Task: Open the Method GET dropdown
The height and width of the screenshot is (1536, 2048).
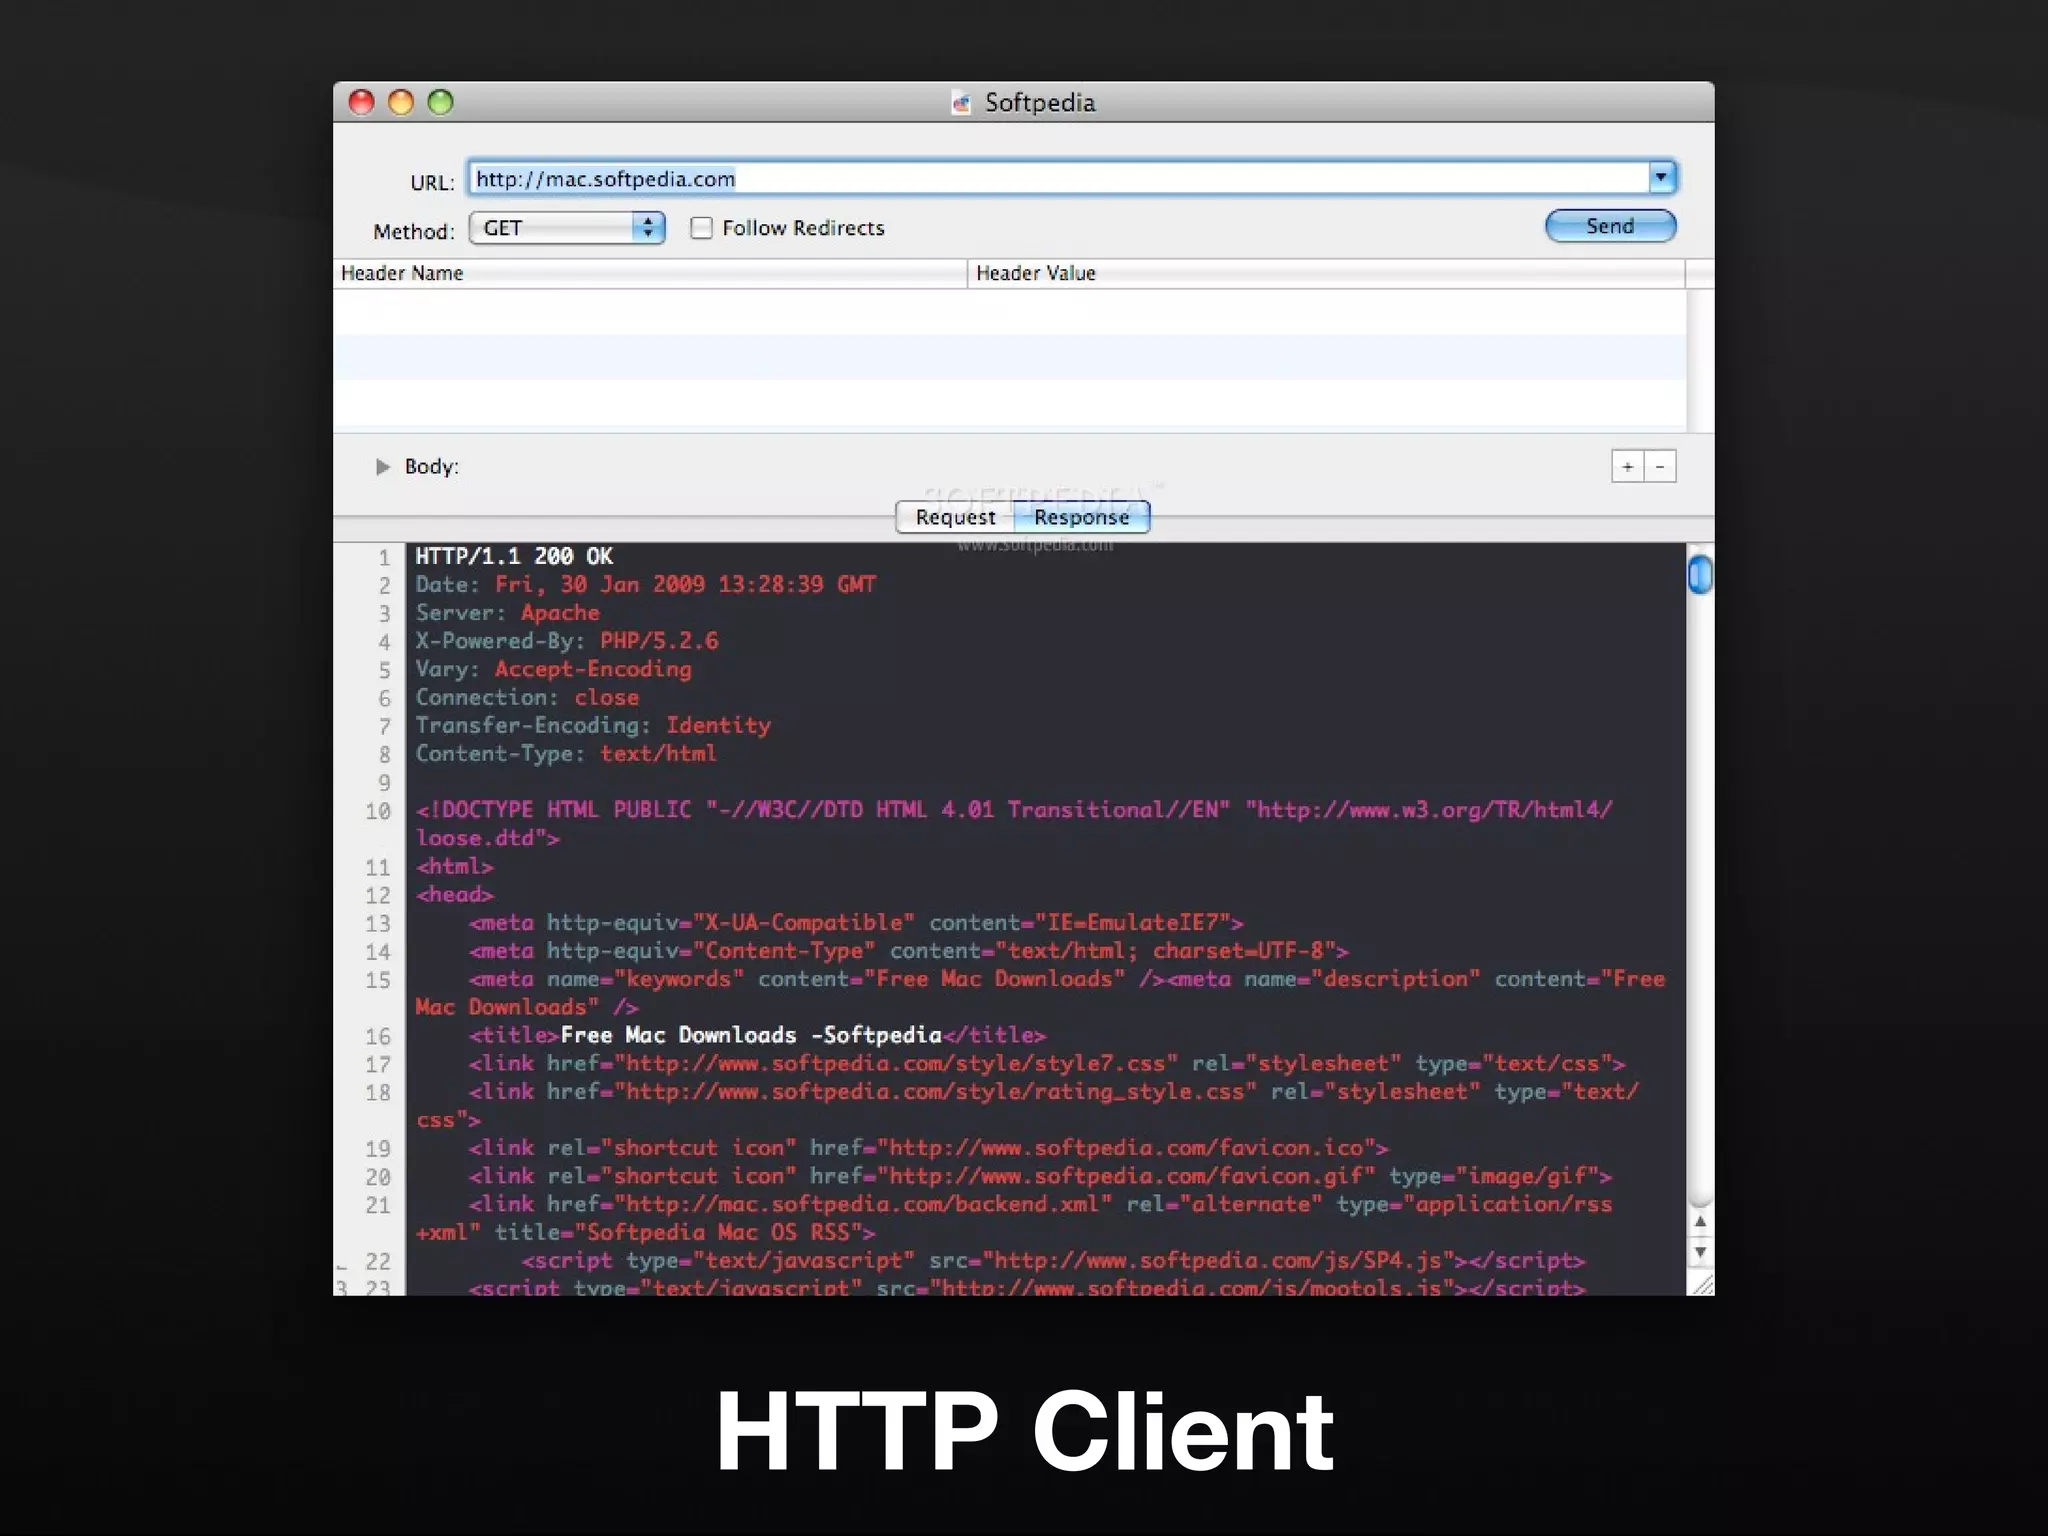Action: pos(567,228)
